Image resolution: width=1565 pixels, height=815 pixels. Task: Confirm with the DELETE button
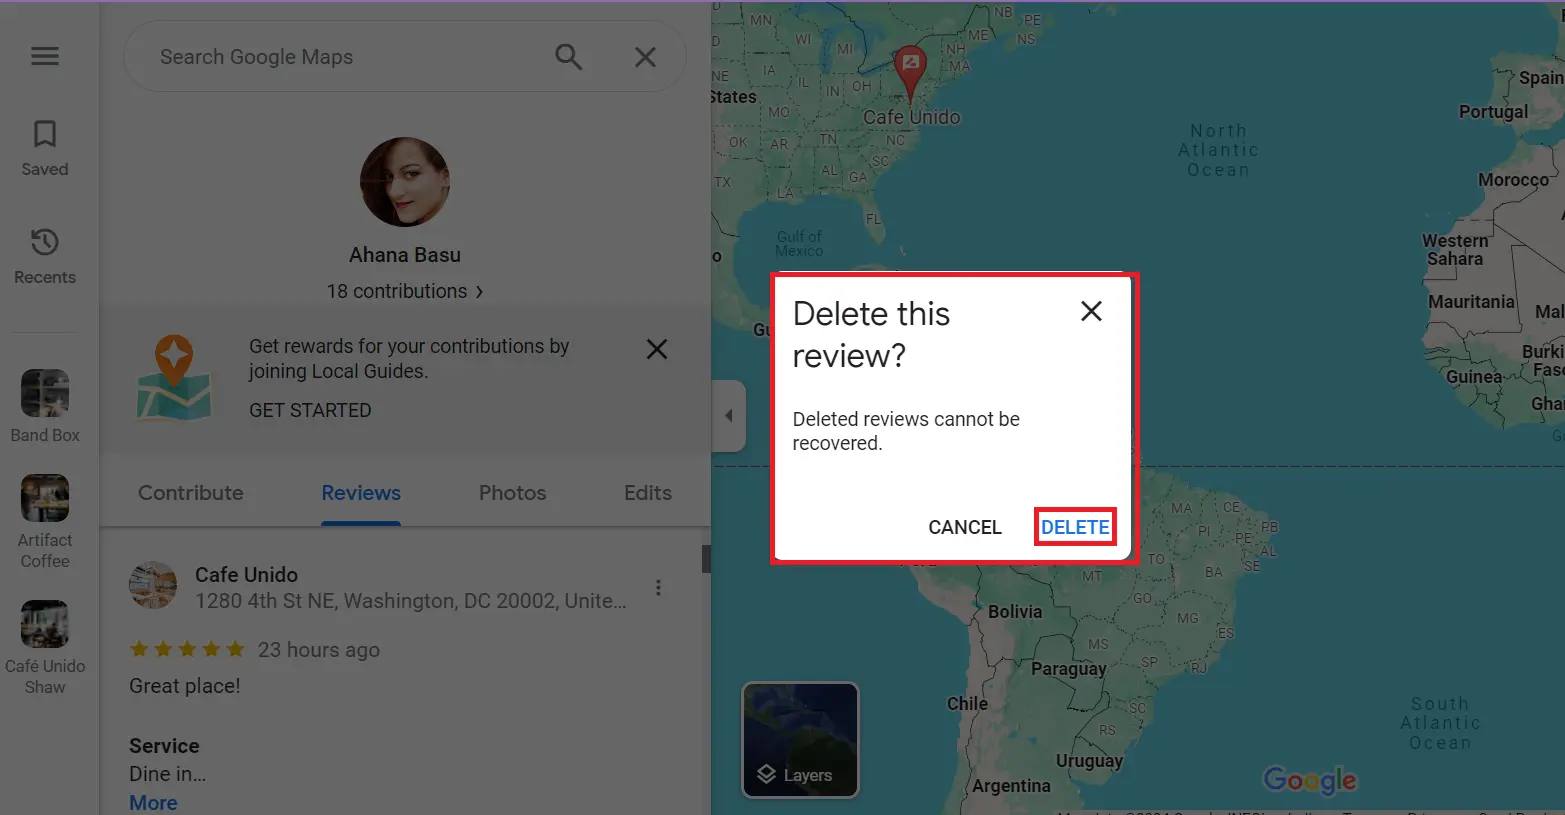pyautogui.click(x=1075, y=527)
